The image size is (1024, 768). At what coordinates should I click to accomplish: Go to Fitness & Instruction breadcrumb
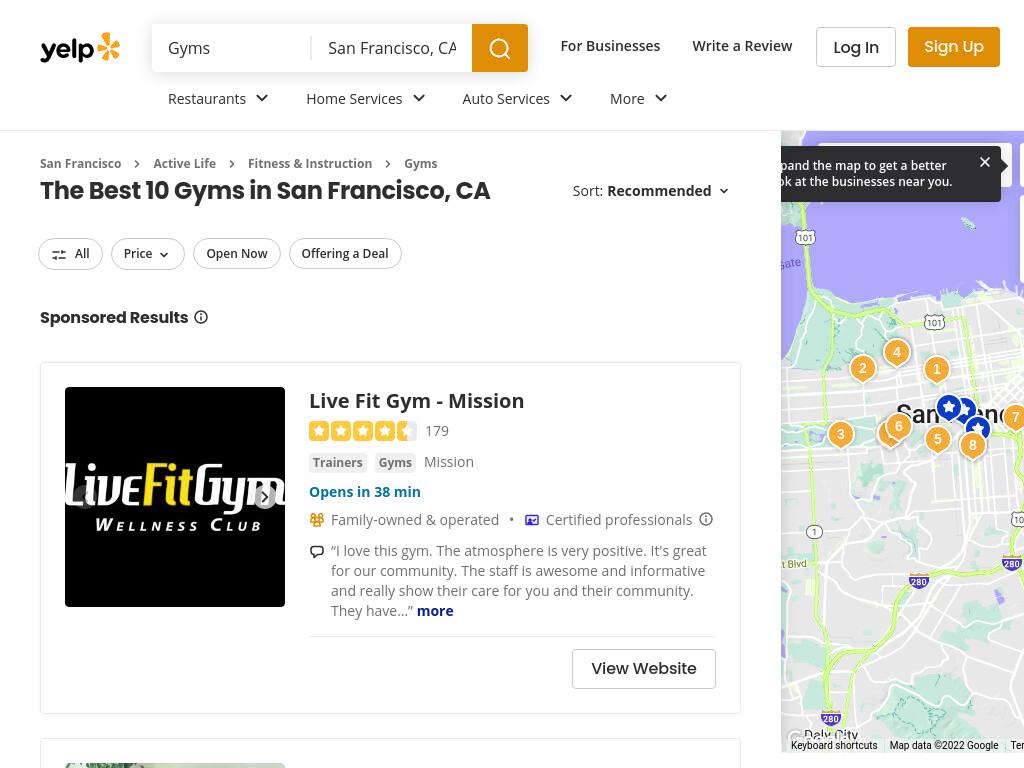click(x=310, y=163)
